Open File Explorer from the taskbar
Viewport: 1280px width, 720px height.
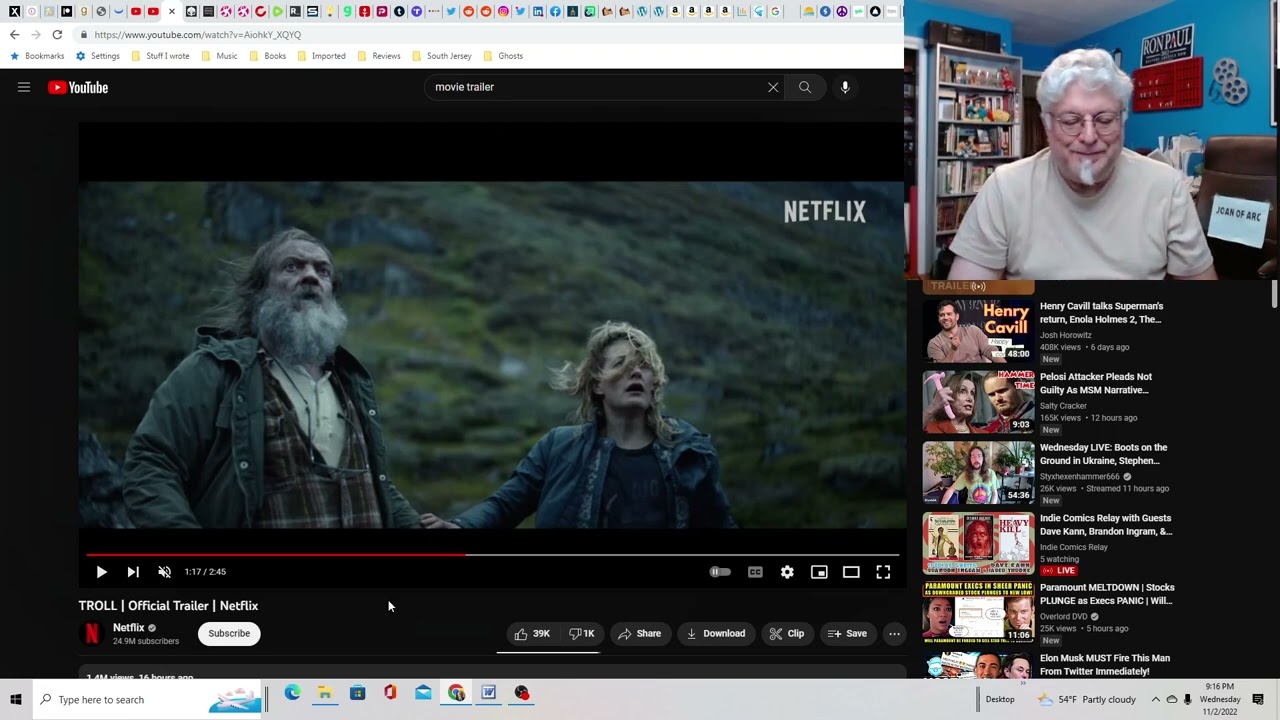(325, 693)
